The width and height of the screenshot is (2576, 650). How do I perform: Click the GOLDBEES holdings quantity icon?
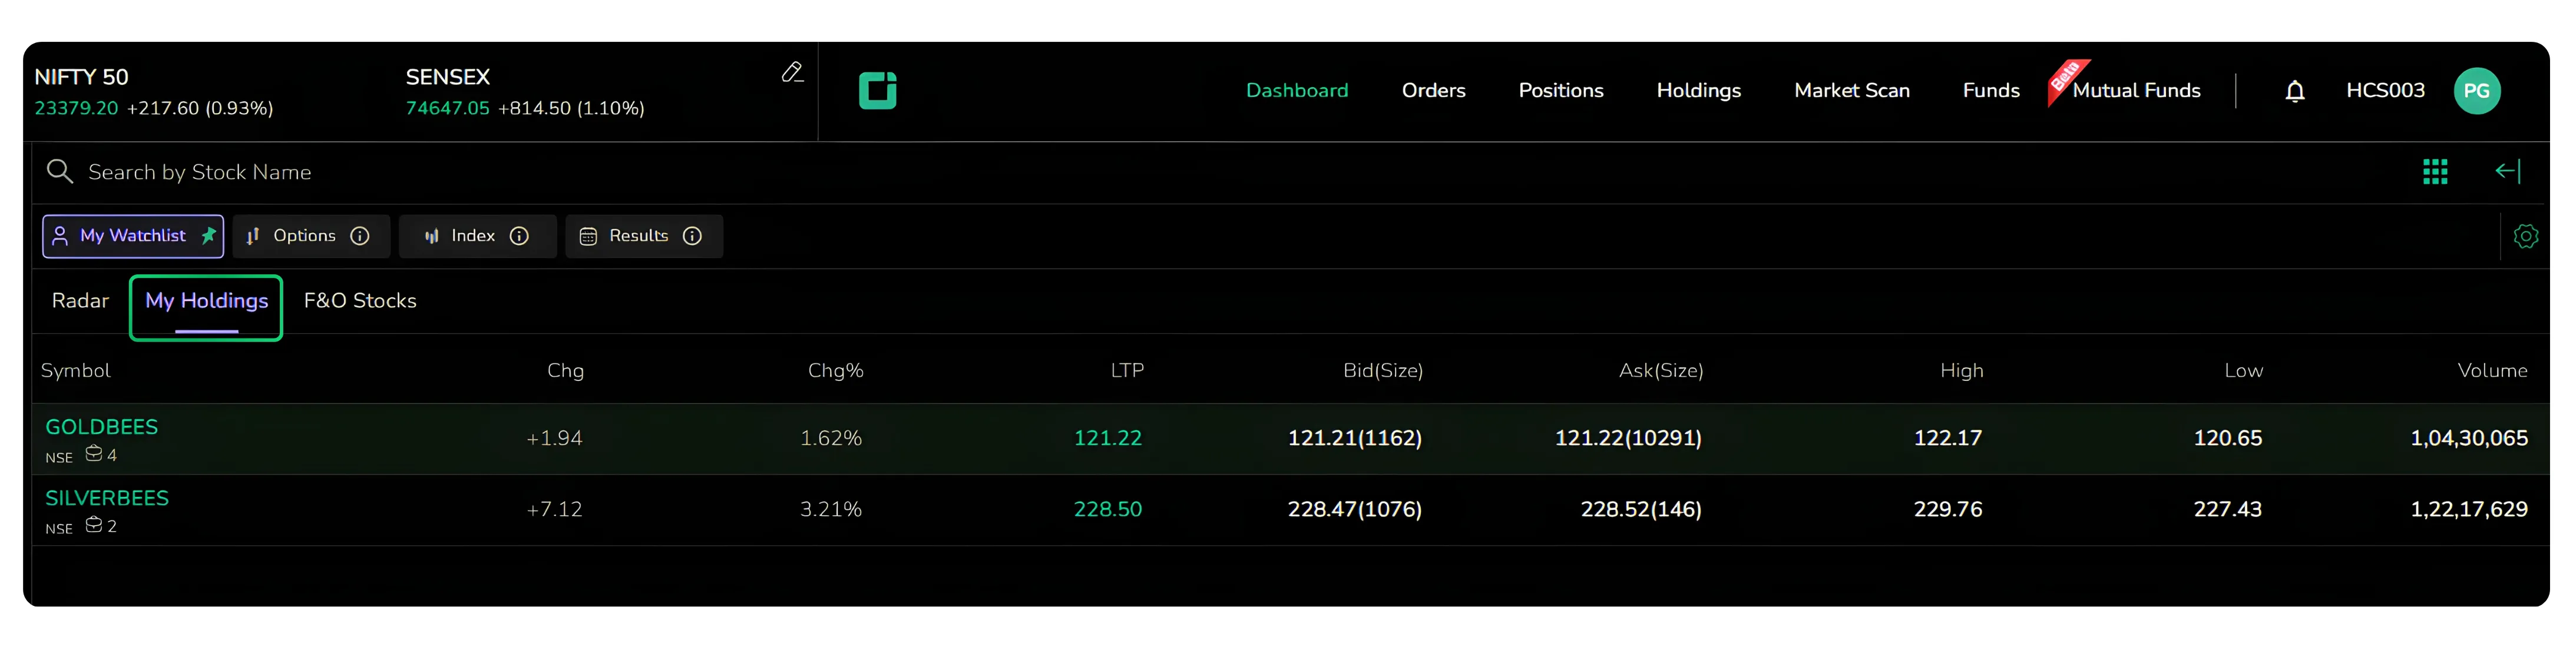pos(94,454)
